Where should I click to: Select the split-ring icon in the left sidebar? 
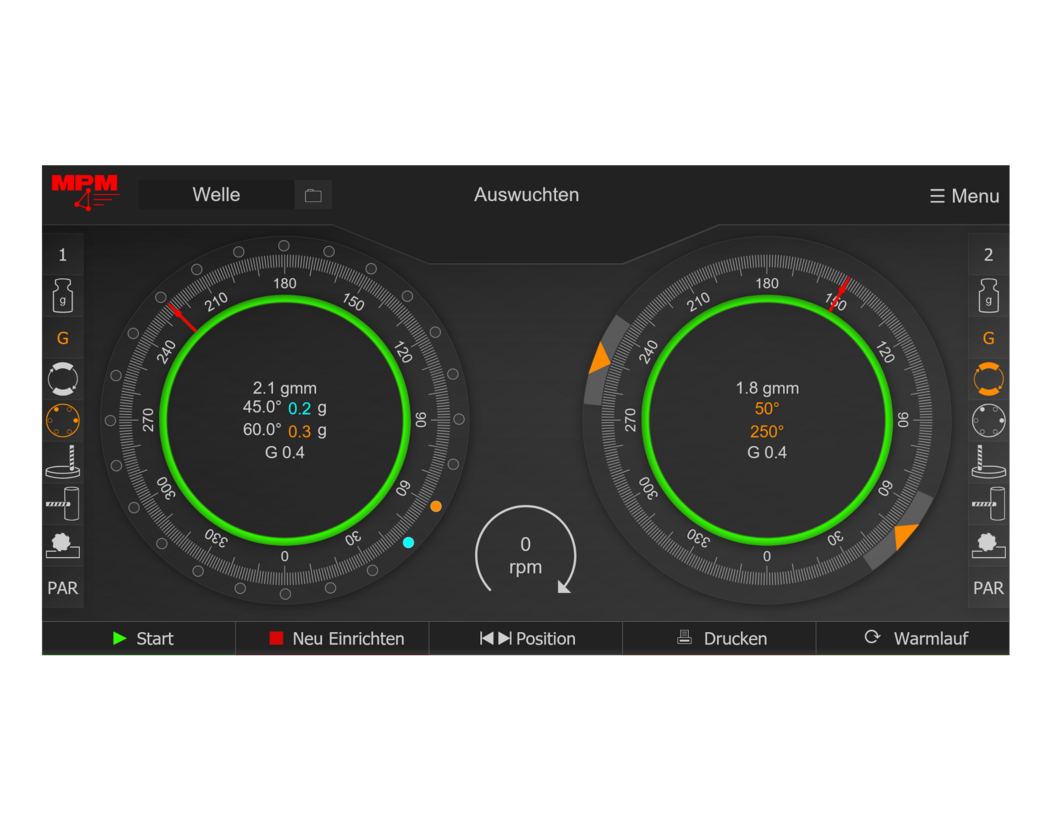pos(63,380)
